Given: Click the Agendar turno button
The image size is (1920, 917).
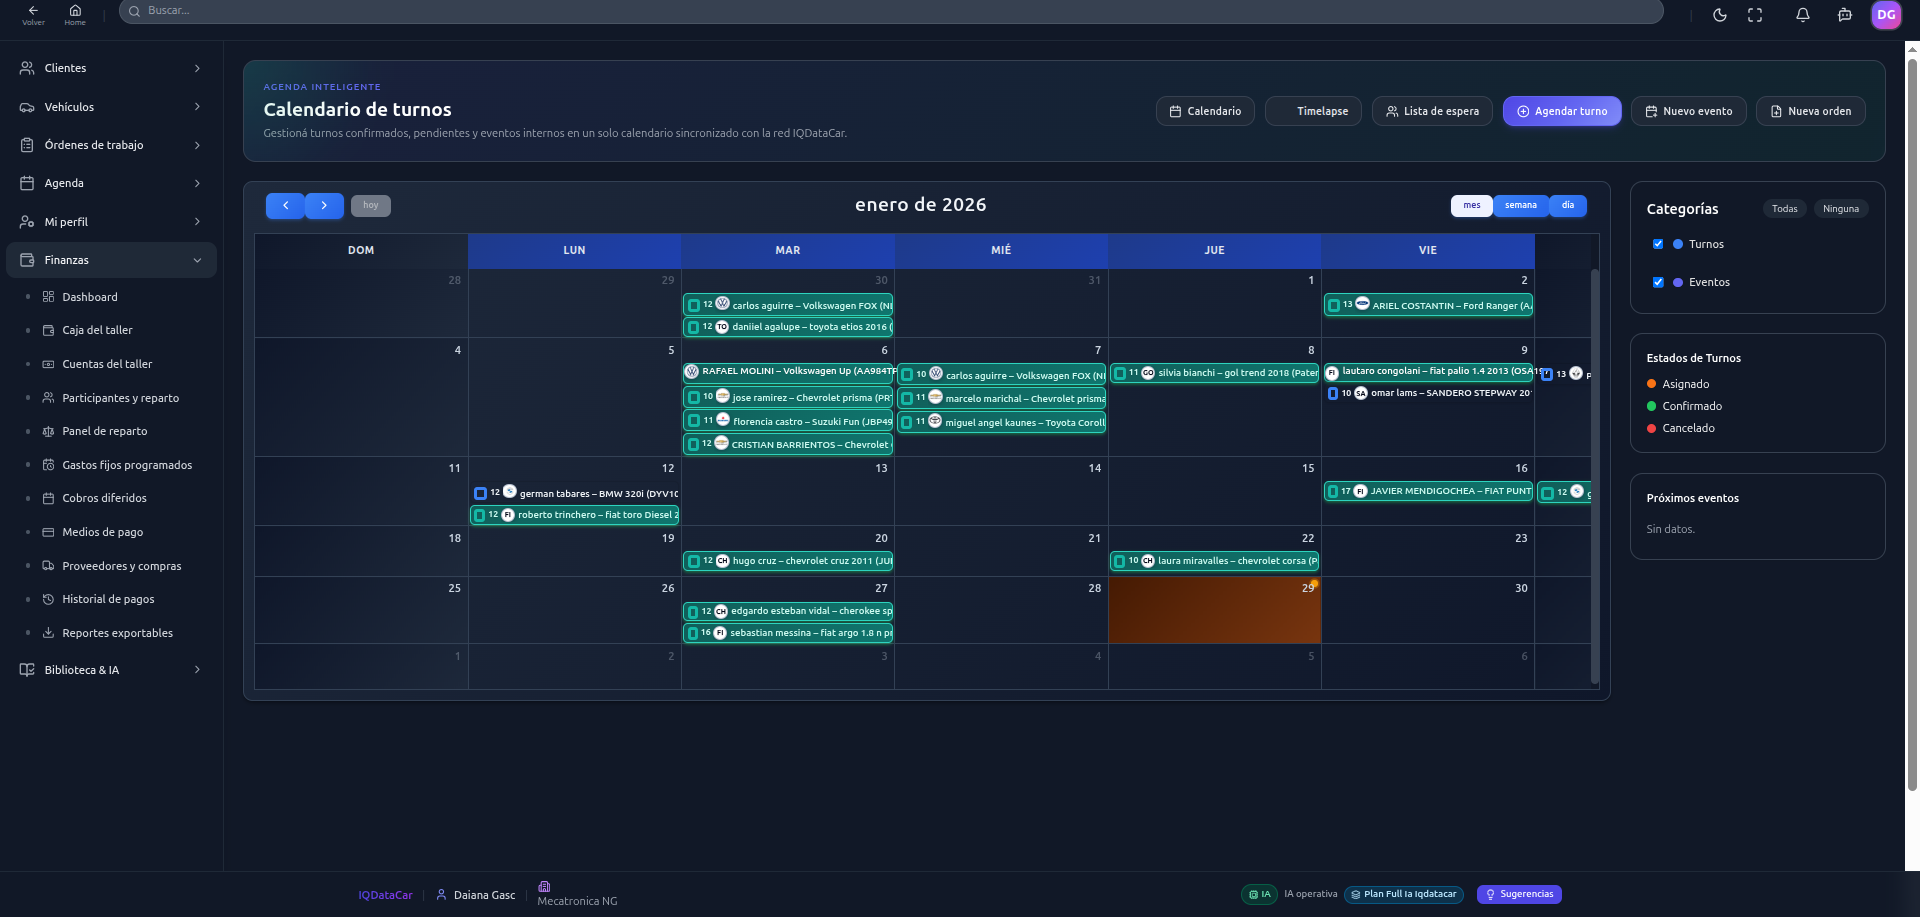Looking at the screenshot, I should (1561, 111).
